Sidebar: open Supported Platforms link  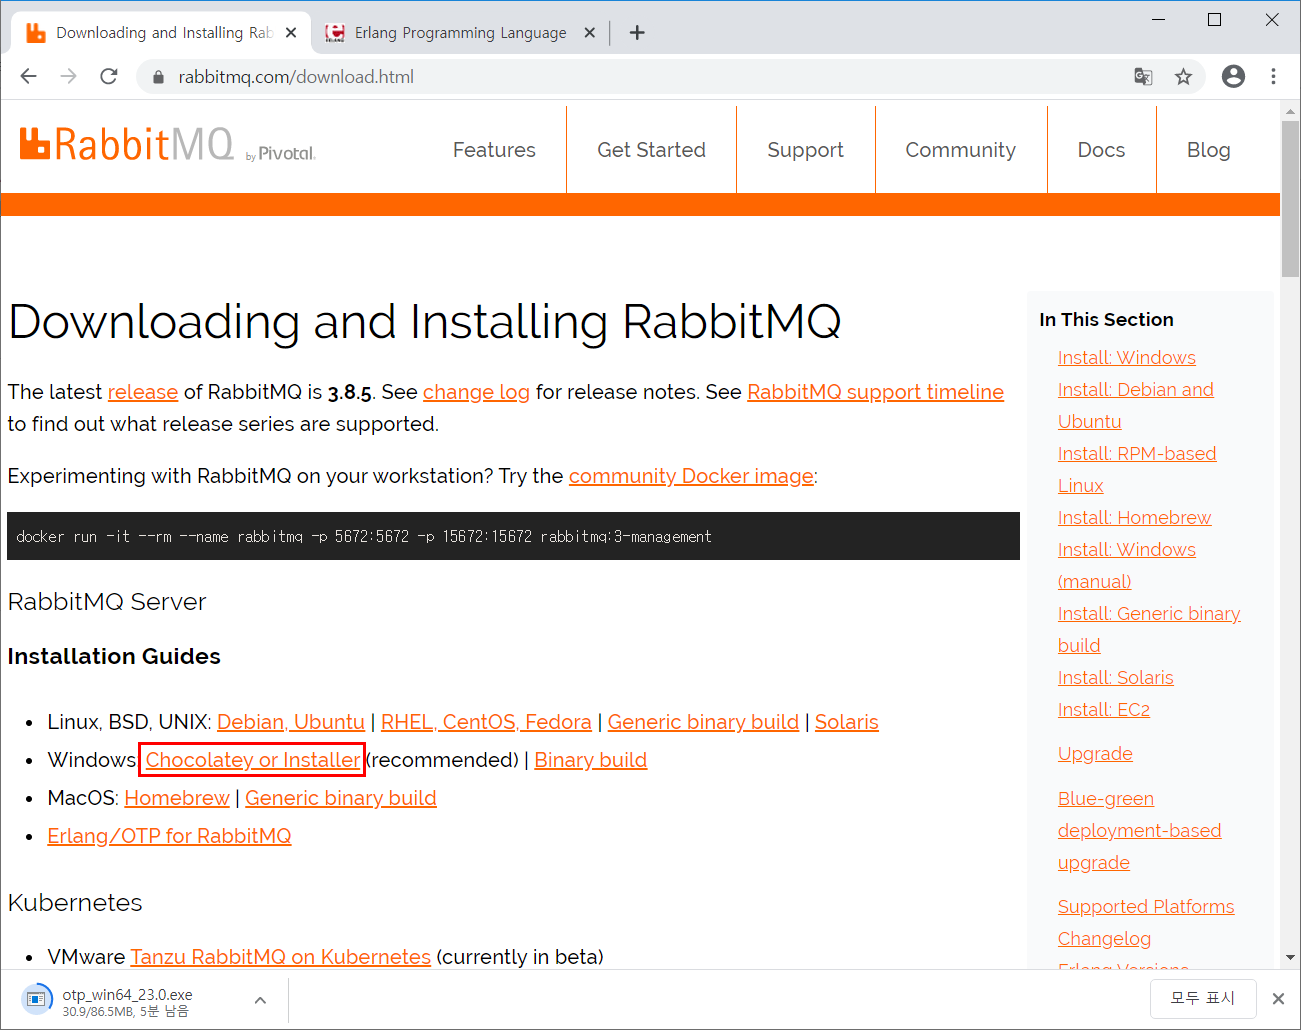pyautogui.click(x=1146, y=907)
